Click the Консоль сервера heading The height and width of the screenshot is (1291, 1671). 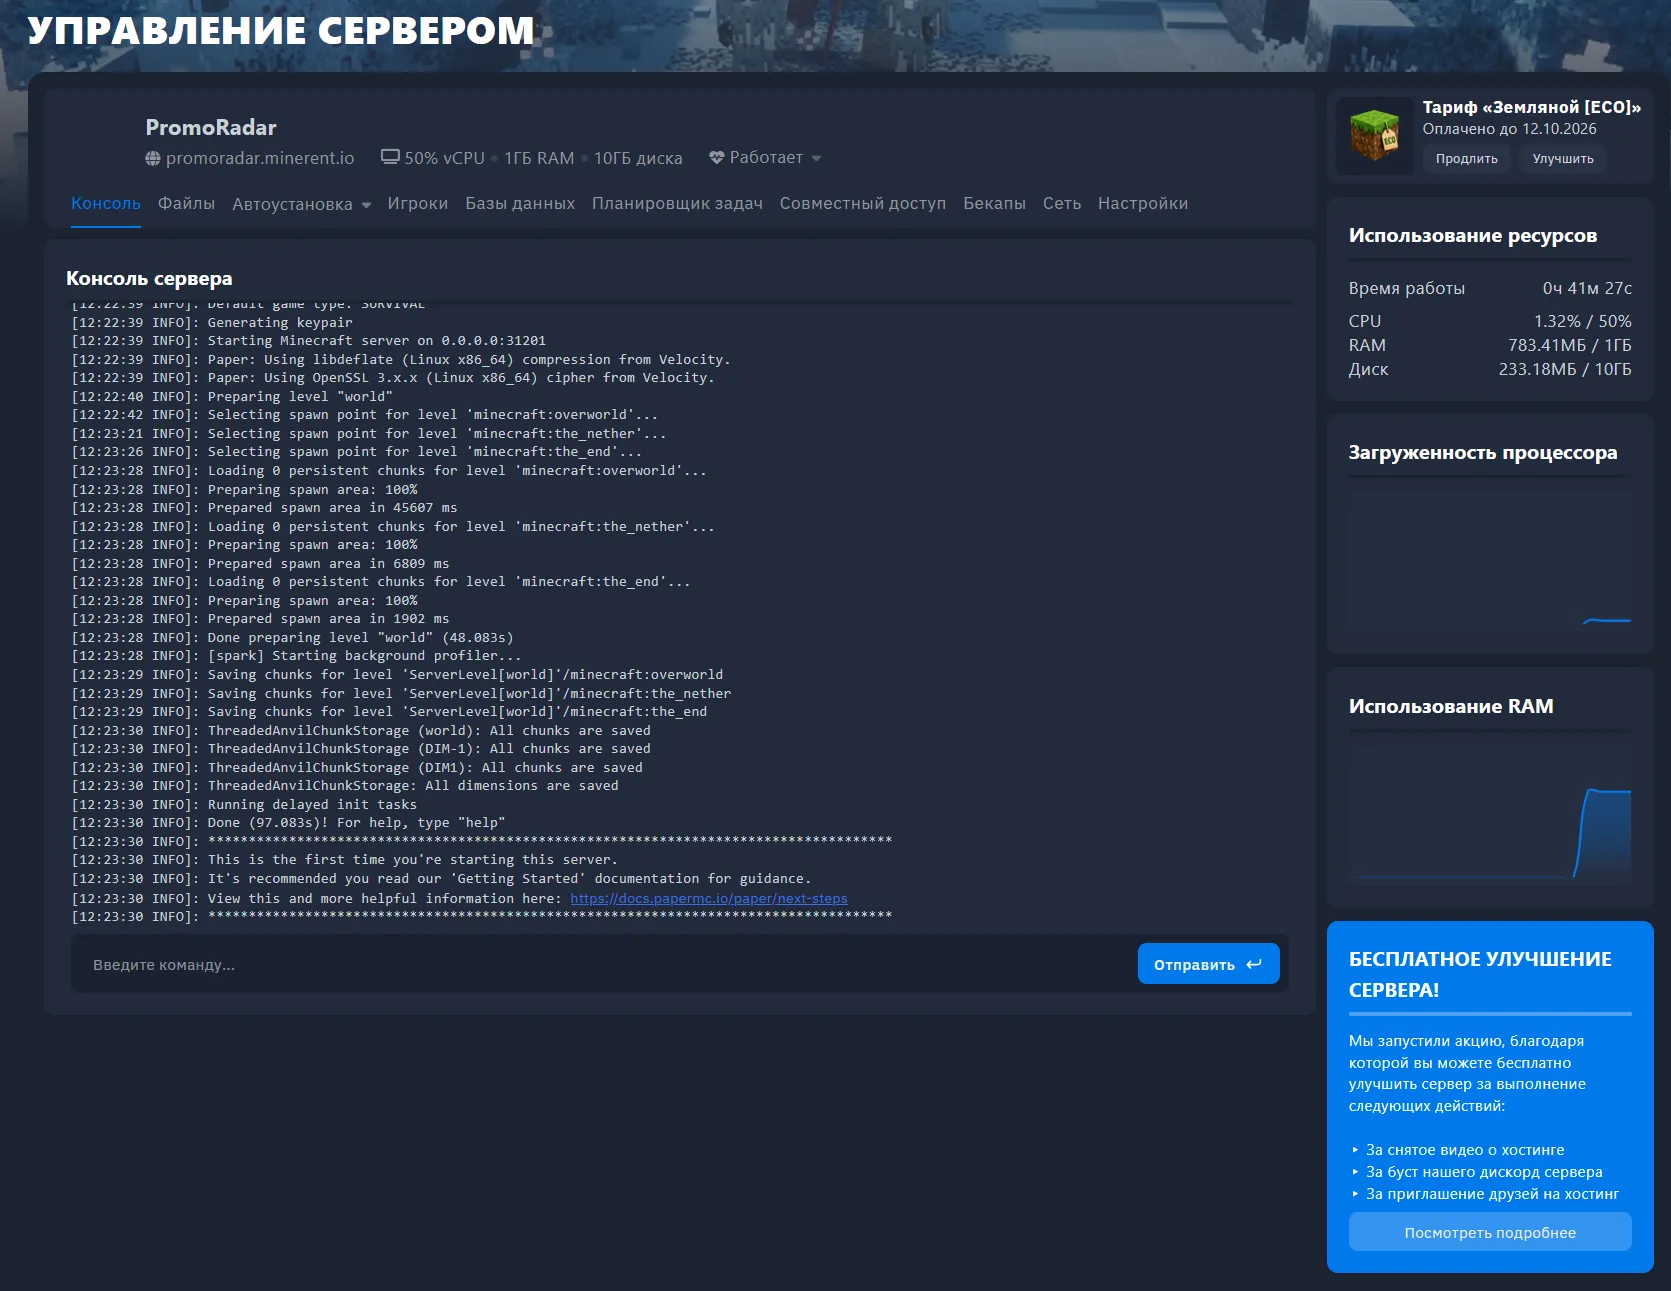tap(149, 278)
